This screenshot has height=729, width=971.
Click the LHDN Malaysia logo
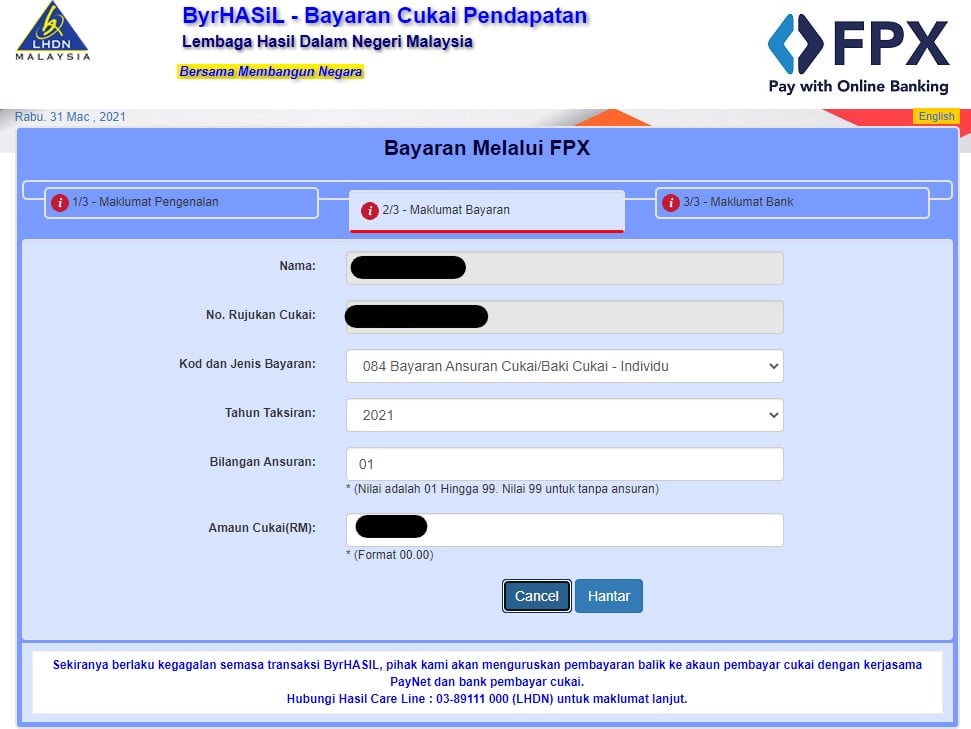tap(53, 31)
